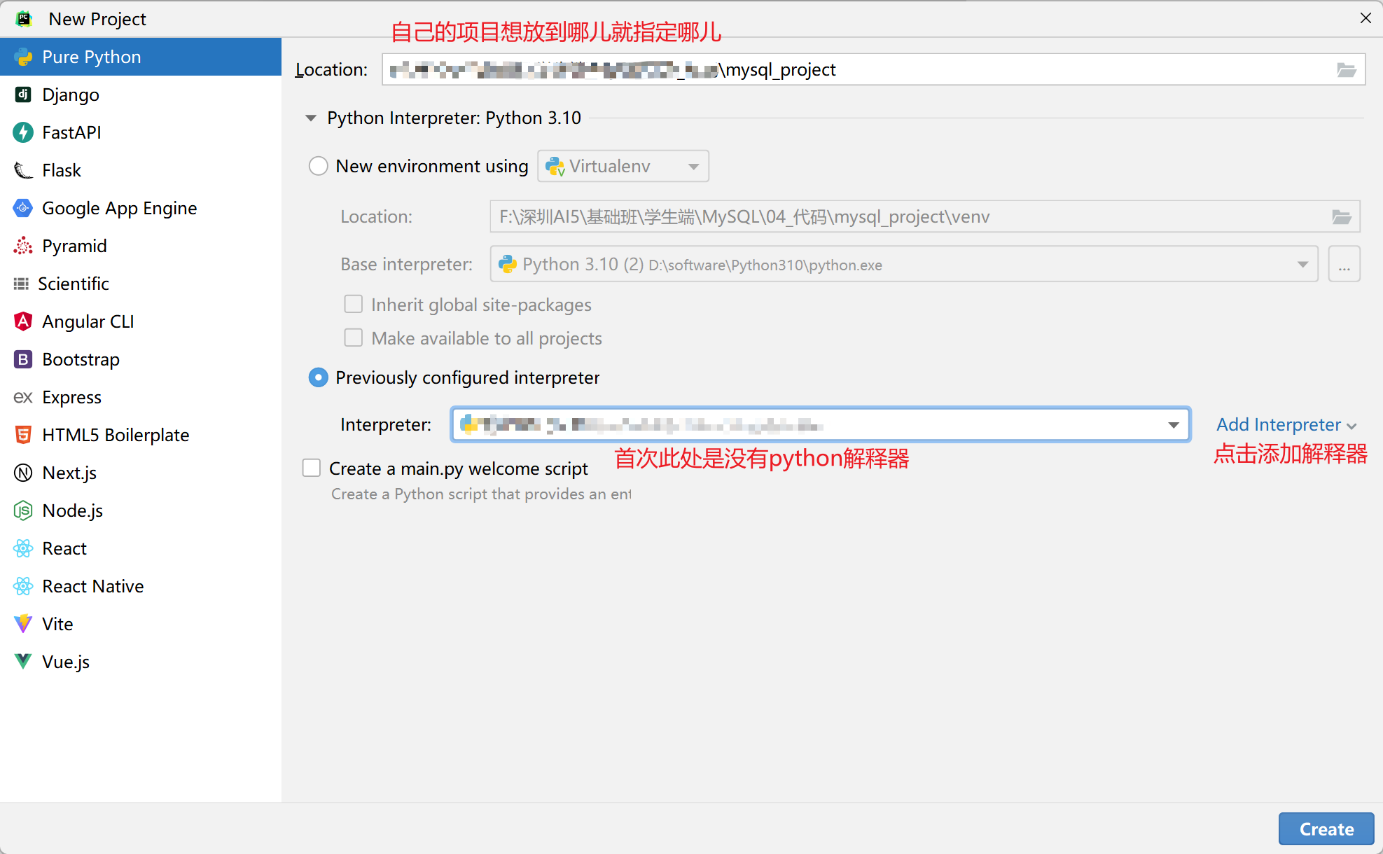Select Pure Python project type
Image resolution: width=1383 pixels, height=854 pixels.
point(140,57)
